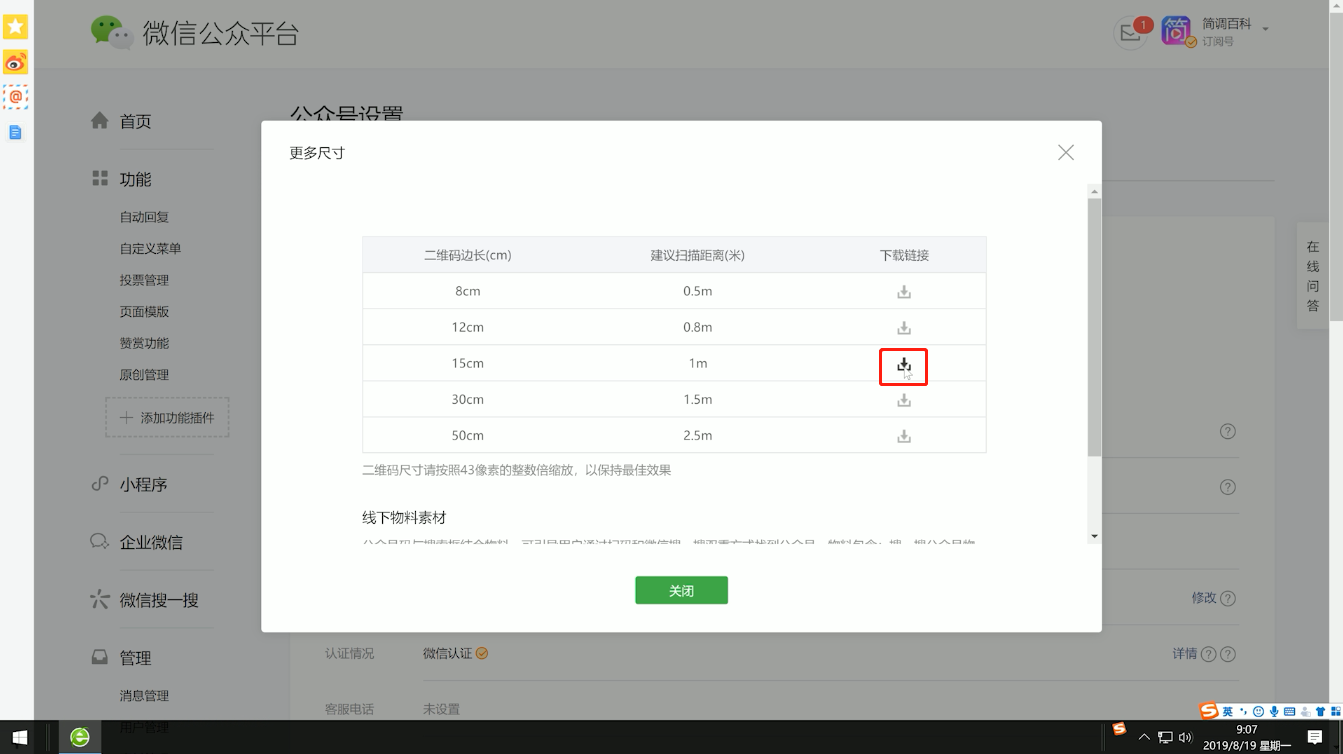Click the yellow star favorites icon

[15, 27]
